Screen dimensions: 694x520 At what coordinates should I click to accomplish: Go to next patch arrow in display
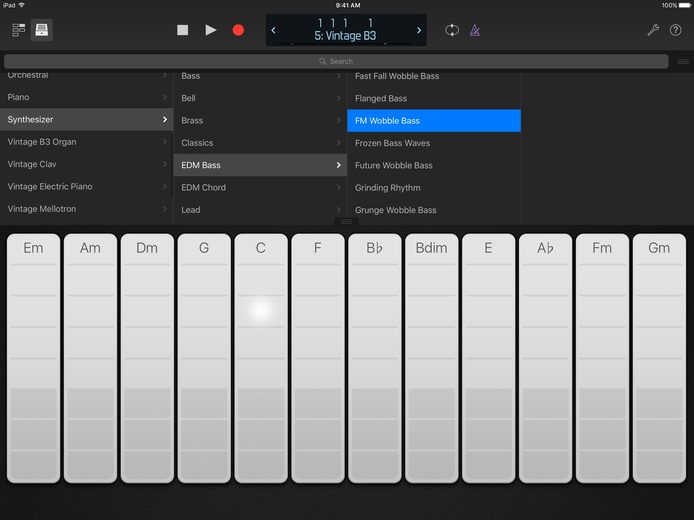coord(419,31)
